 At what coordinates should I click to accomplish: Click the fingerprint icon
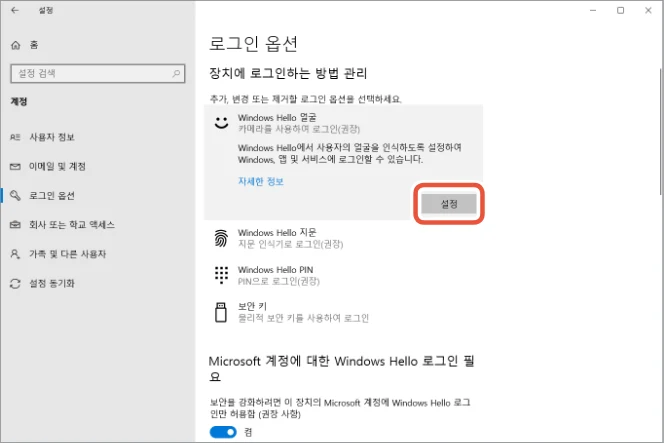click(221, 238)
